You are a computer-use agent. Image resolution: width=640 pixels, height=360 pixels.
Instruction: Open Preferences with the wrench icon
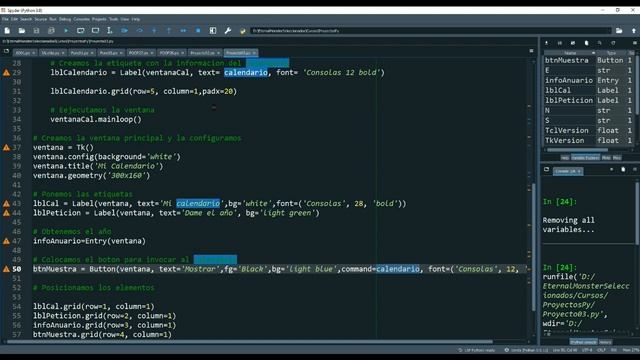click(x=228, y=31)
